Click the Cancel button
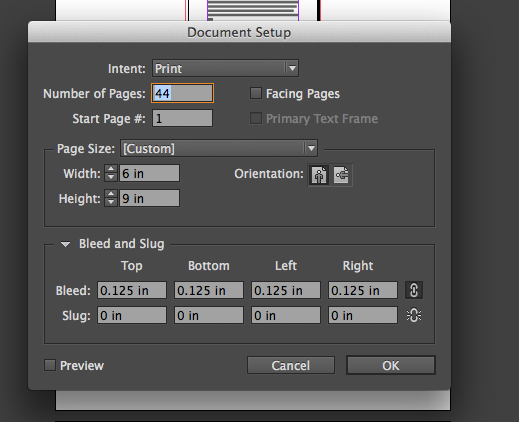The height and width of the screenshot is (422, 519). pos(291,365)
